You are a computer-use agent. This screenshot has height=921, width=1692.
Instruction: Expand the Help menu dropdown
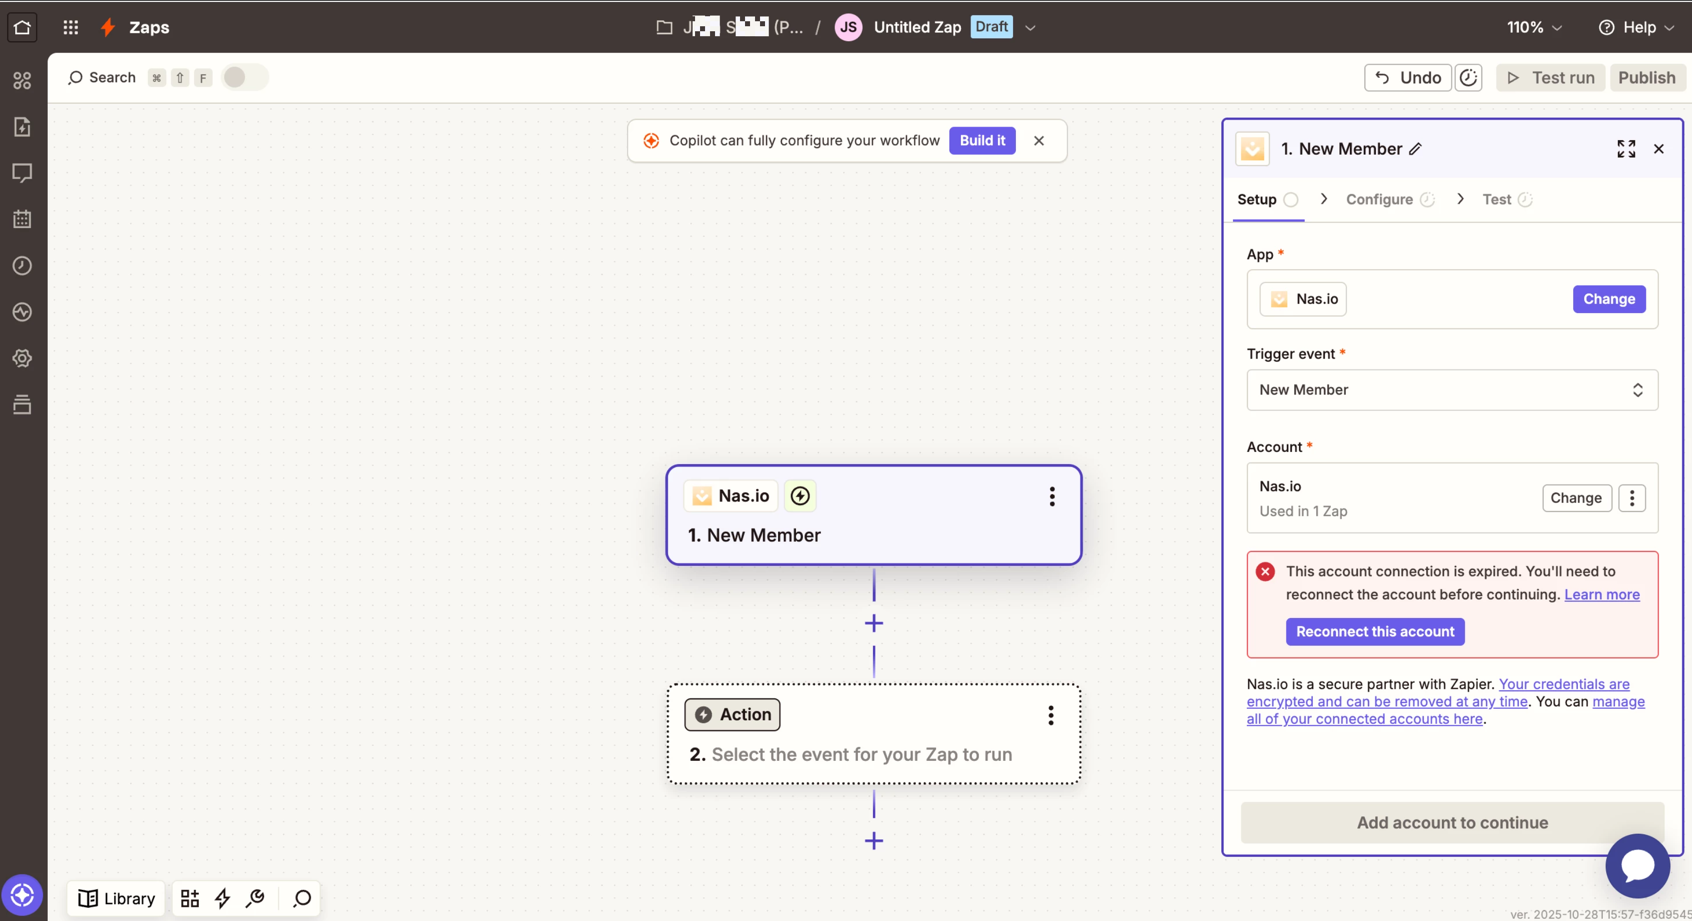1637,27
